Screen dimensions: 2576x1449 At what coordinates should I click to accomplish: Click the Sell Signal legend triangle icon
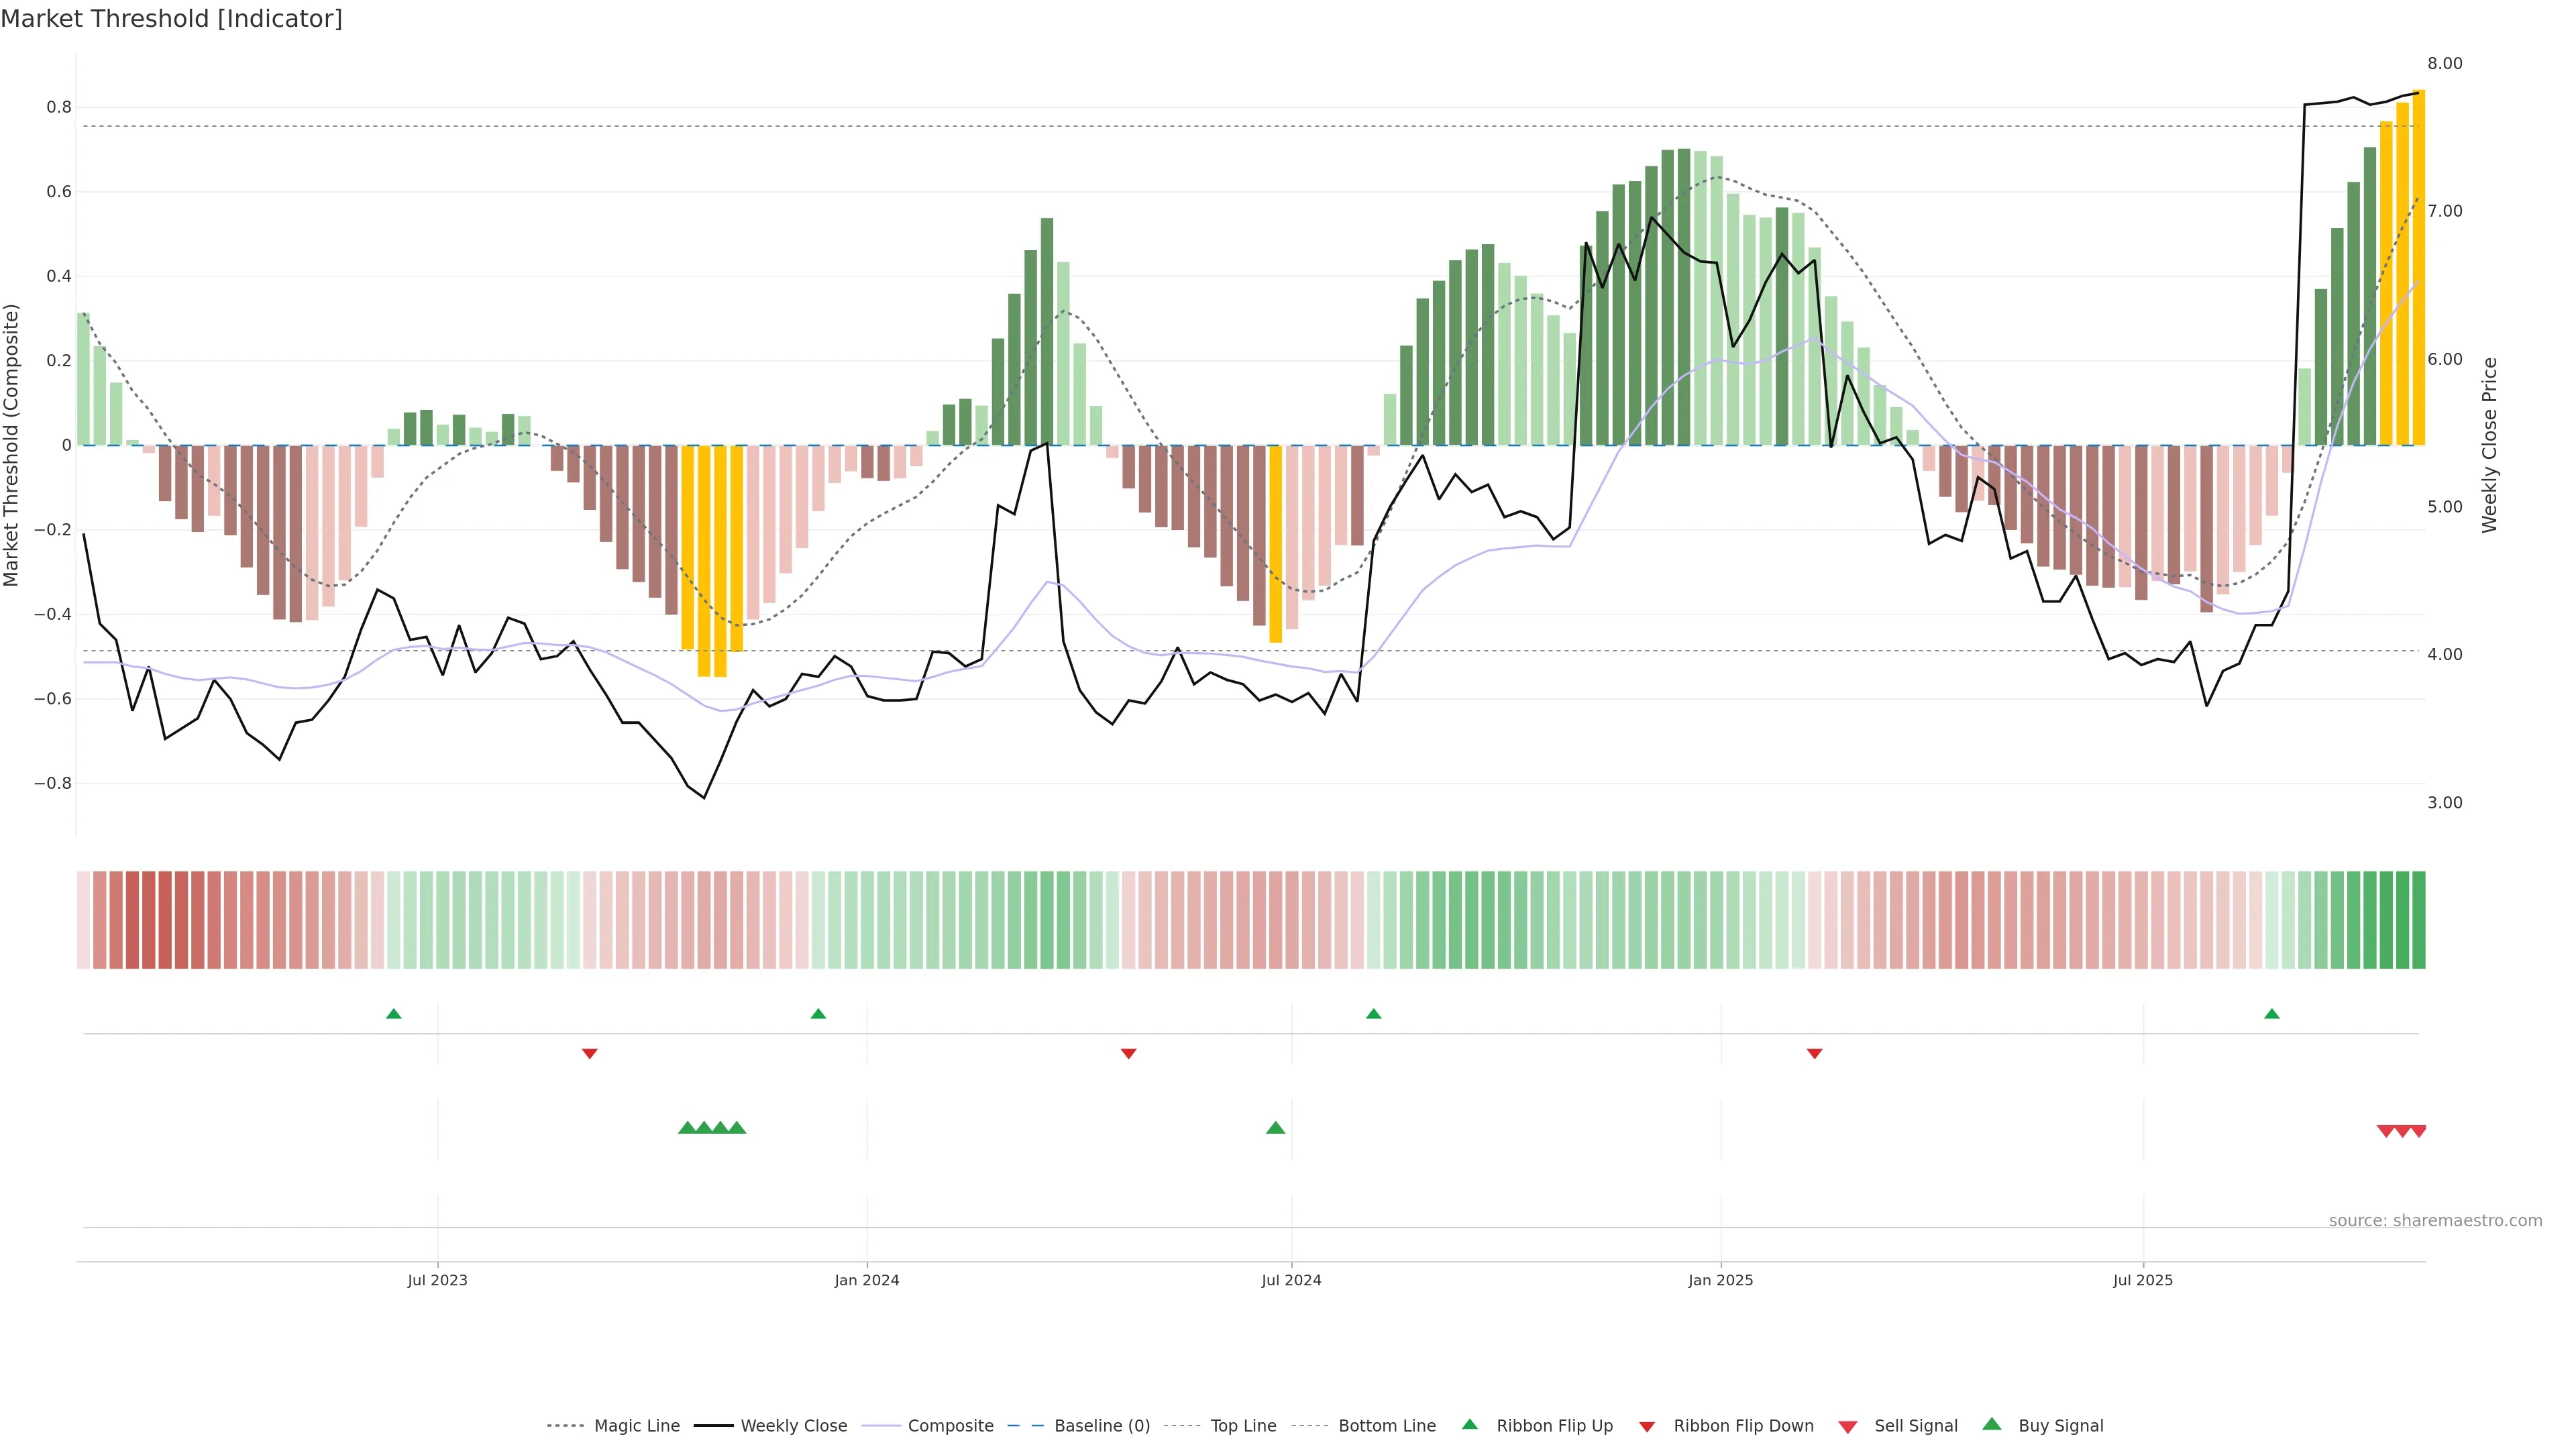click(1848, 1426)
